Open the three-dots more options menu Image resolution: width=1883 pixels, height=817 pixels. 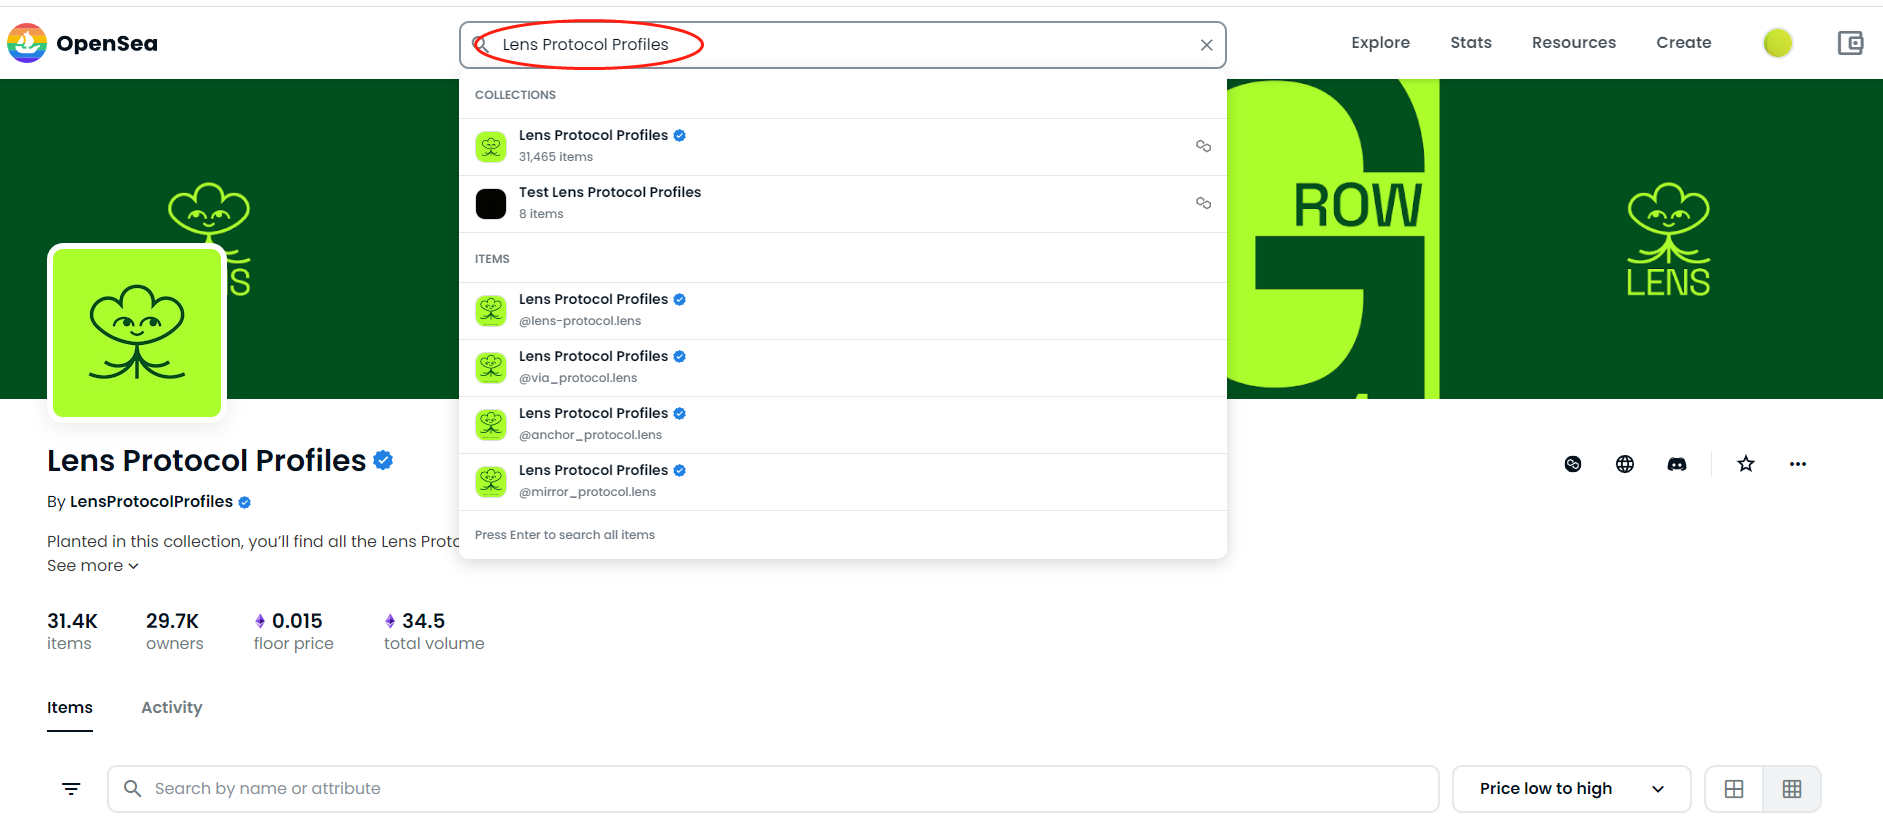(1797, 464)
